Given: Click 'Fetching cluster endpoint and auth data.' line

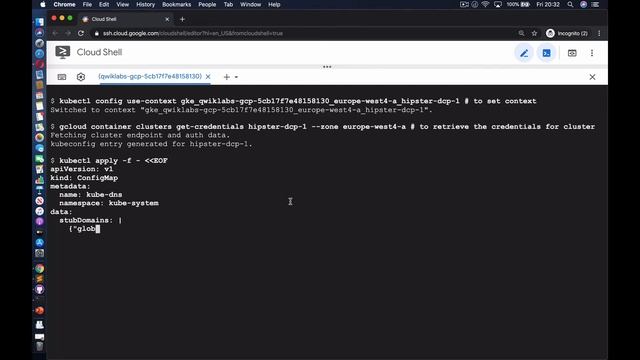Looking at the screenshot, I should click(140, 135).
